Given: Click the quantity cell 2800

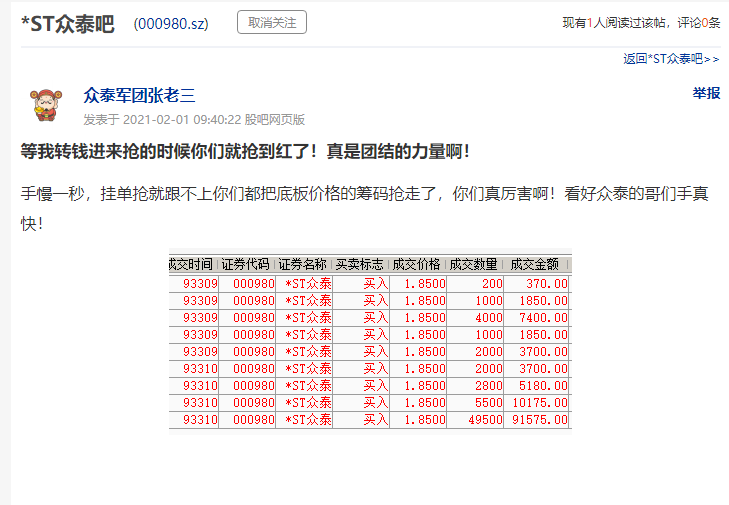Looking at the screenshot, I should 475,385.
